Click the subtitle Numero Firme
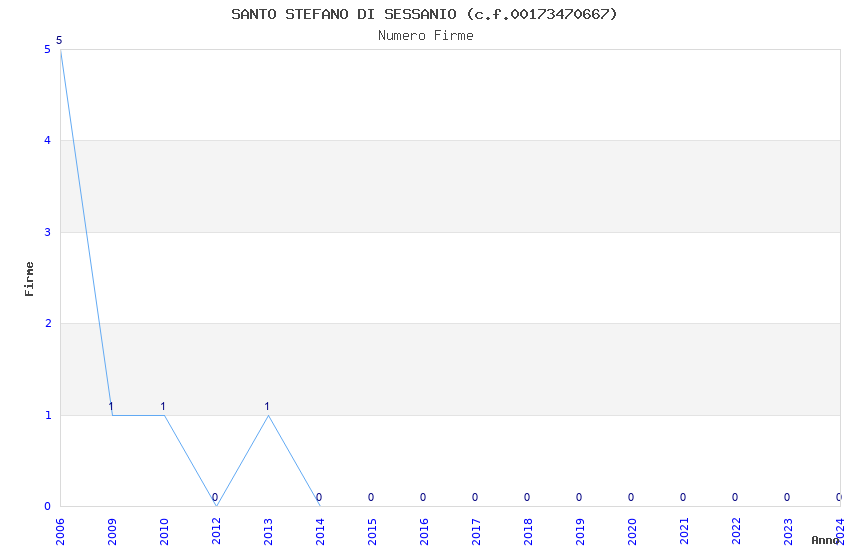850x550 pixels. 426,36
